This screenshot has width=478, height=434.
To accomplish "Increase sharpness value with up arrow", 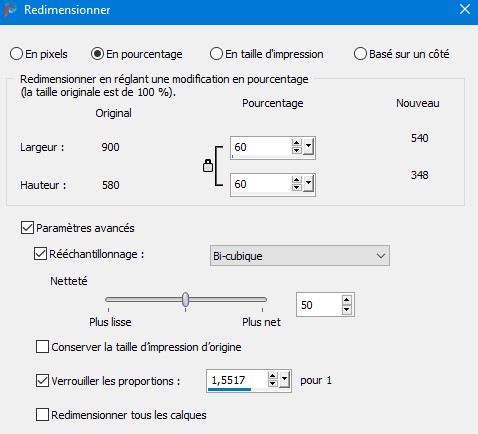I will click(x=347, y=300).
